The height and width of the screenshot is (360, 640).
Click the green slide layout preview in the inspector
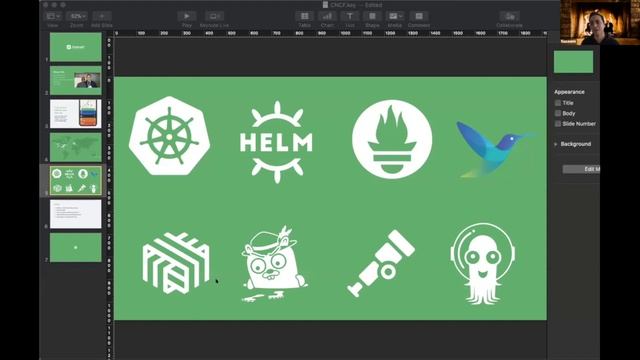573,62
